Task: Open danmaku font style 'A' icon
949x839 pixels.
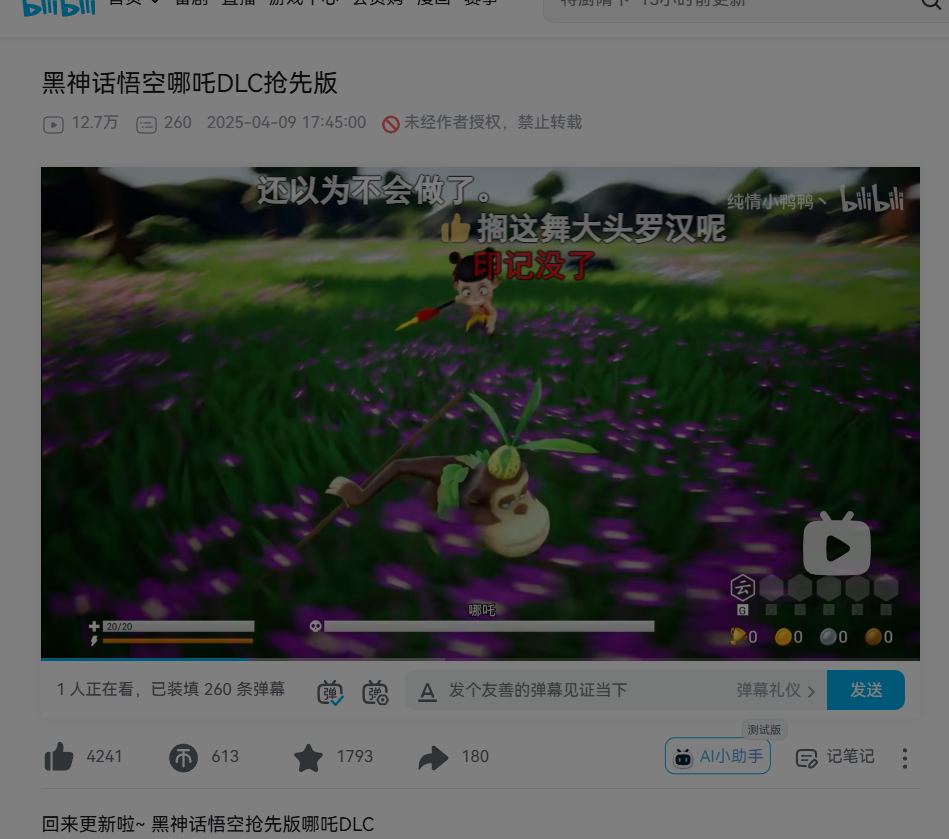Action: (x=427, y=691)
